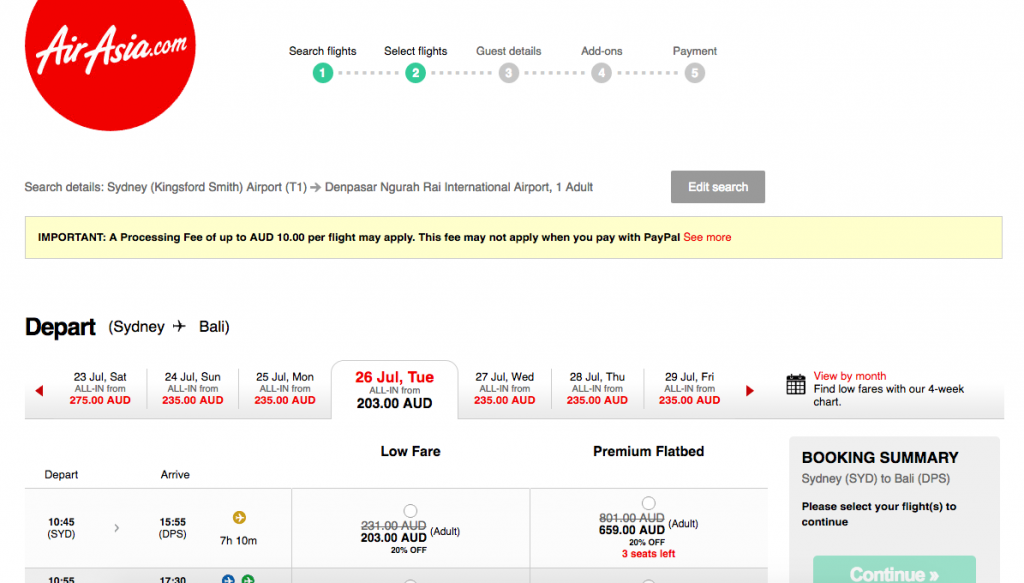This screenshot has height=583, width=1024.
Task: Expand details for the 10:45 Sydney flight
Action: tap(116, 527)
